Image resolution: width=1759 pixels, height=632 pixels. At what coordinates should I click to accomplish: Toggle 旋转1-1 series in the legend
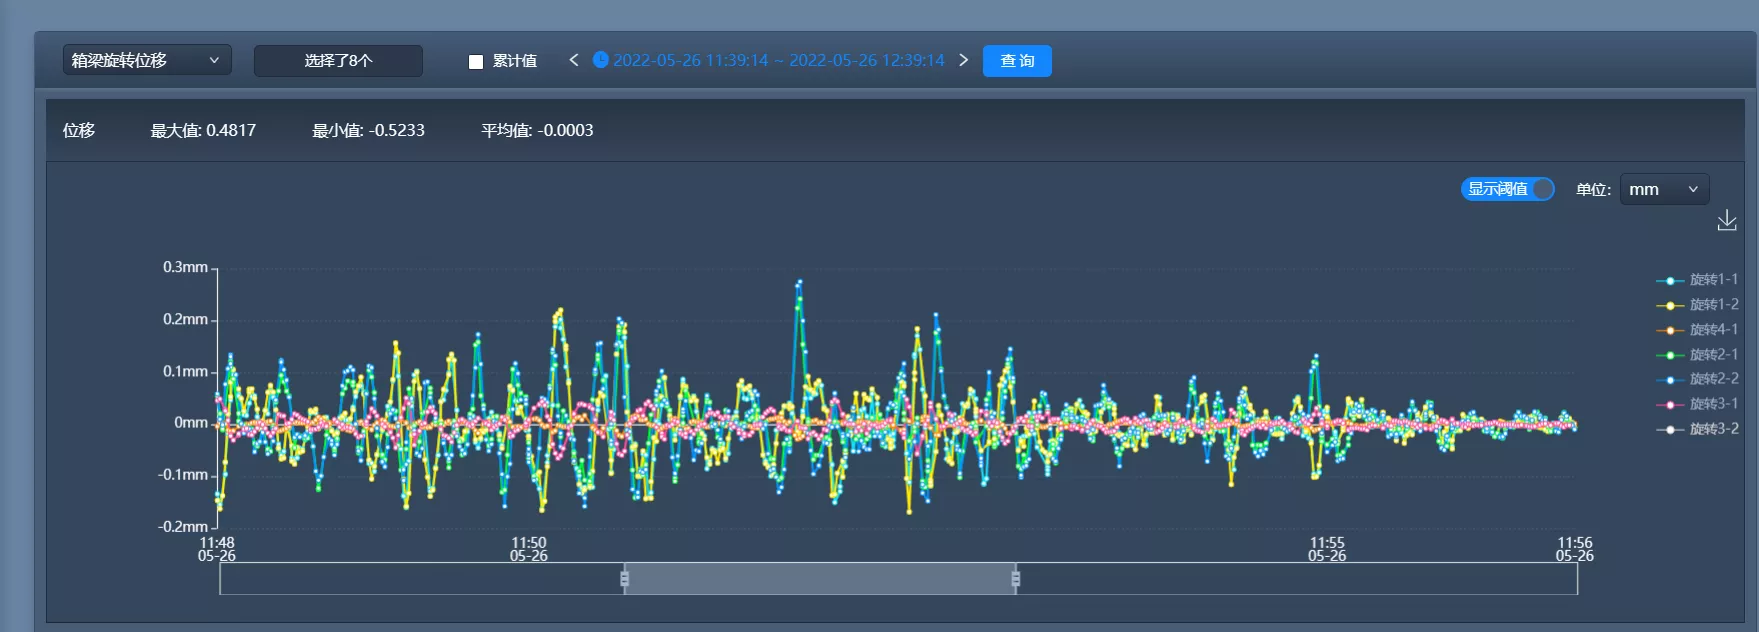(1698, 280)
